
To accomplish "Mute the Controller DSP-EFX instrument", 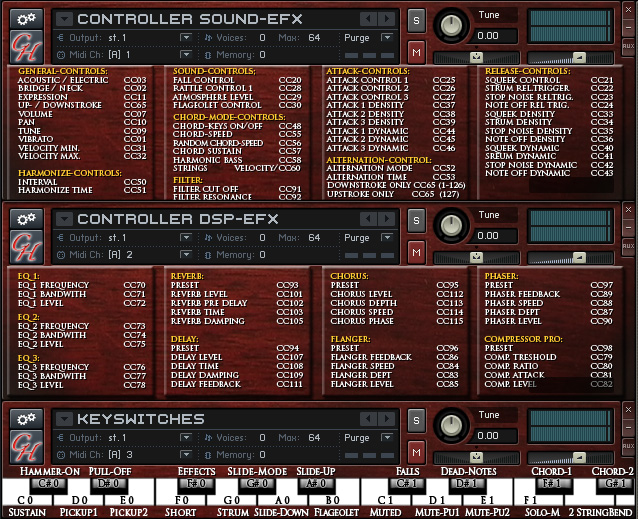I will pyautogui.click(x=416, y=252).
